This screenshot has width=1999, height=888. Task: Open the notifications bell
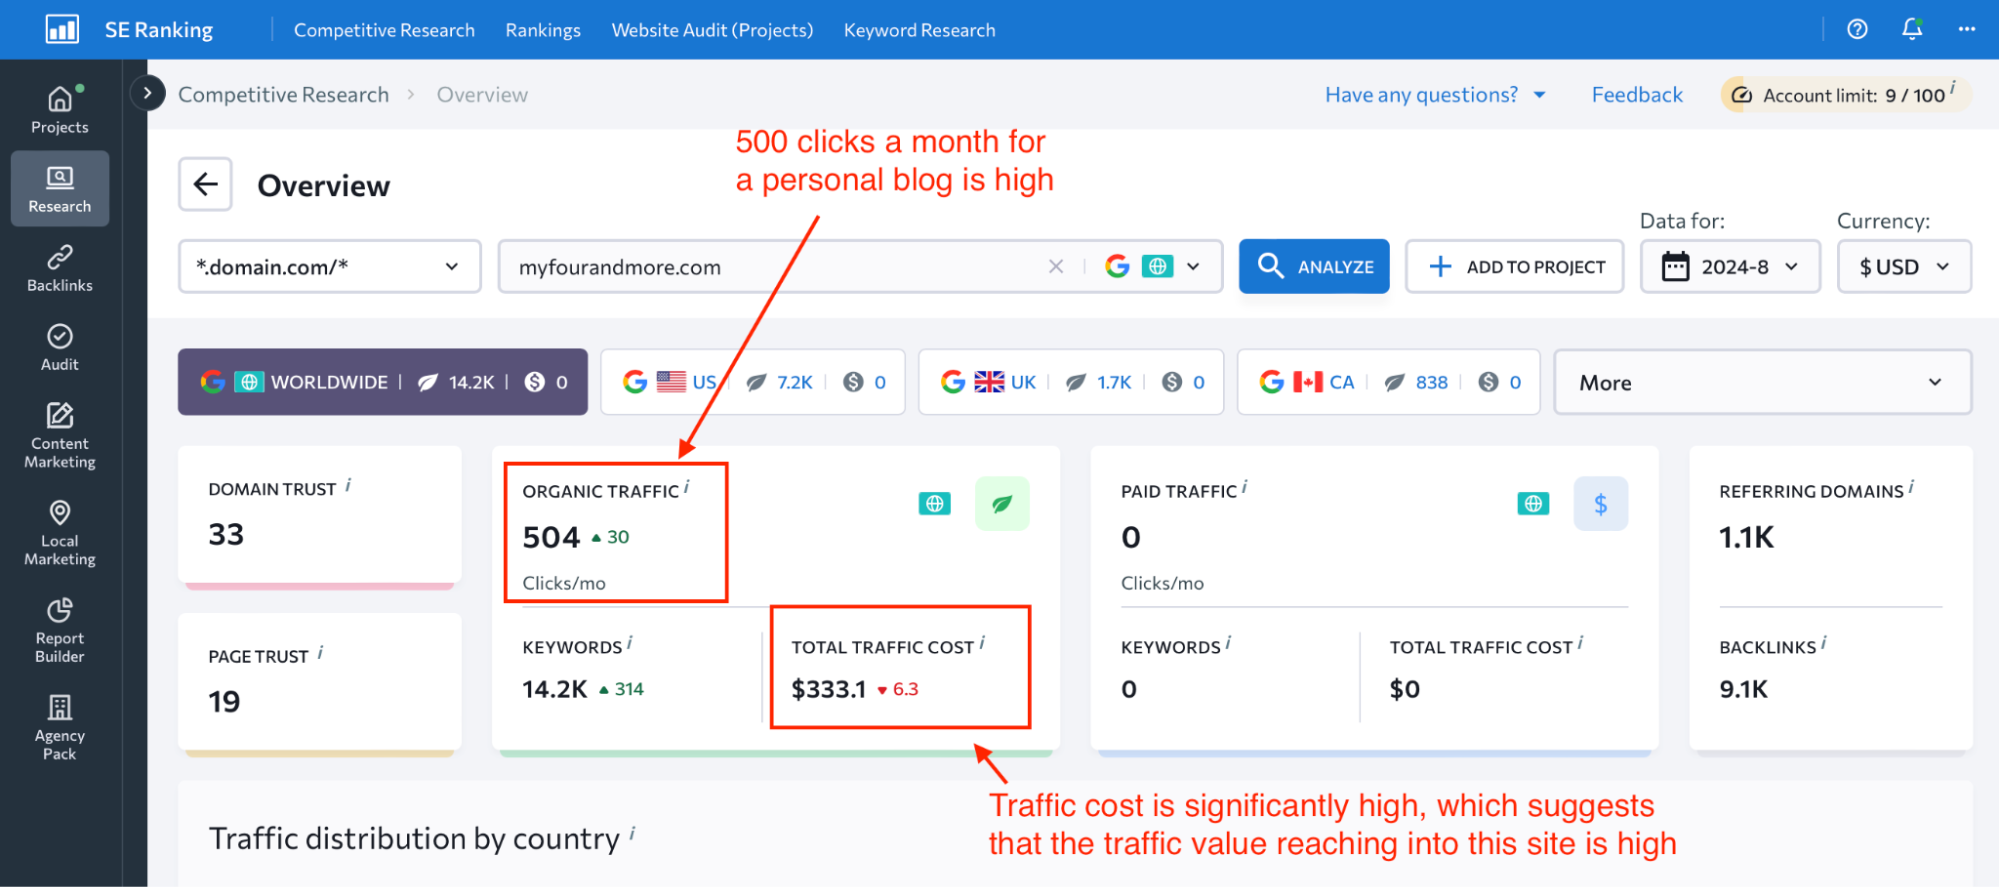pos(1912,29)
